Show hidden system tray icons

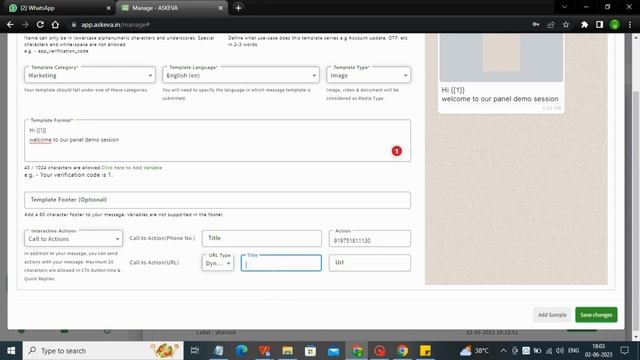click(x=503, y=351)
